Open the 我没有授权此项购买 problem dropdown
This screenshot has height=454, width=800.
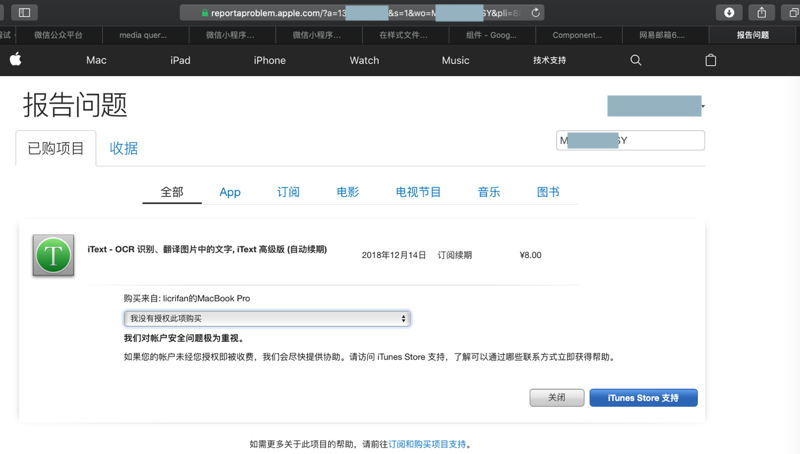267,318
